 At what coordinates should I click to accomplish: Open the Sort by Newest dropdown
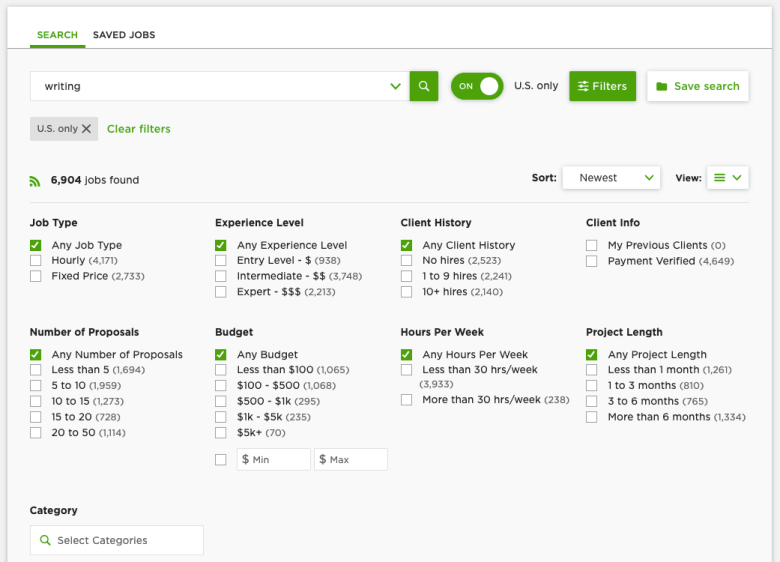(x=611, y=178)
